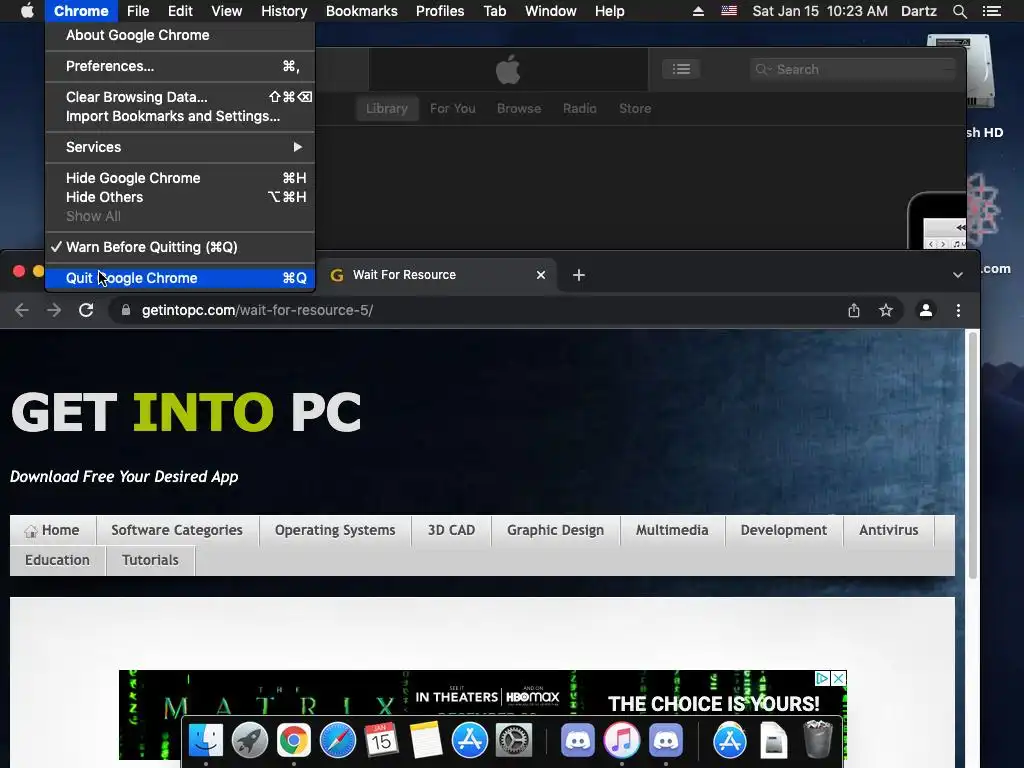
Task: Open the Tutorials nav link
Action: click(150, 560)
